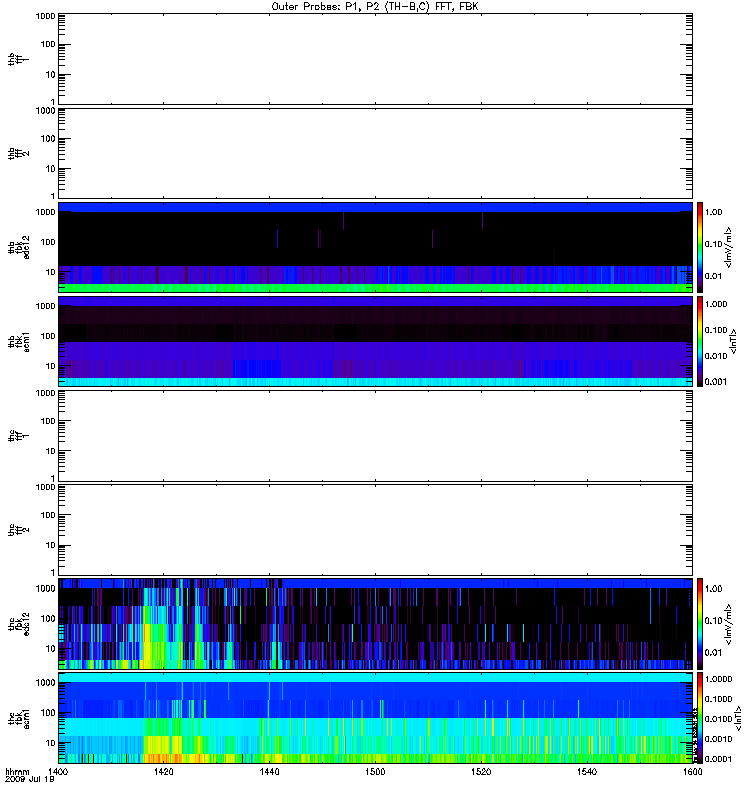This screenshot has height=800, width=750.
Task: Click the "thc fbk scm1" y-axis title
Action: [18, 718]
